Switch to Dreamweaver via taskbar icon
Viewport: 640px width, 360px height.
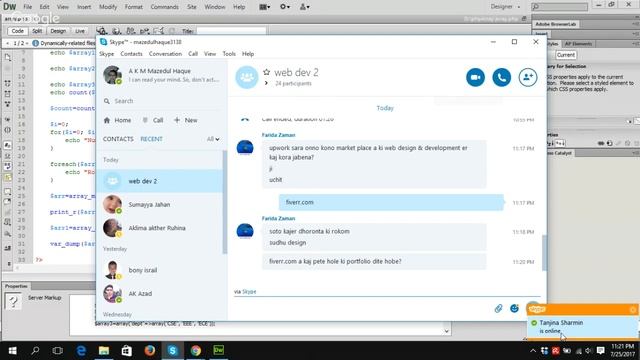[219, 351]
